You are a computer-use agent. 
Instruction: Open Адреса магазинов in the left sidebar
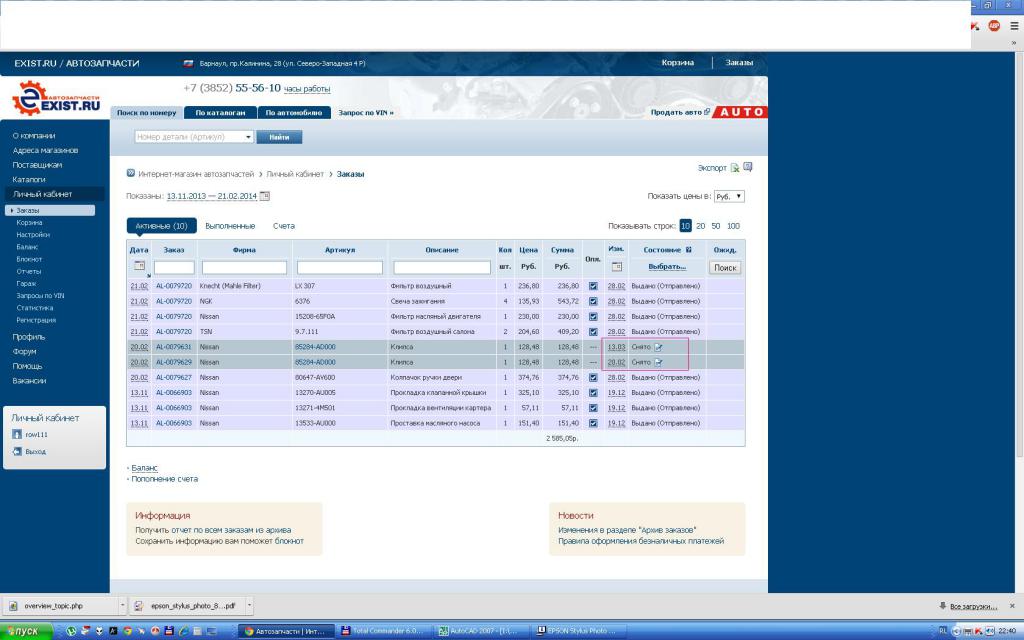click(x=46, y=150)
